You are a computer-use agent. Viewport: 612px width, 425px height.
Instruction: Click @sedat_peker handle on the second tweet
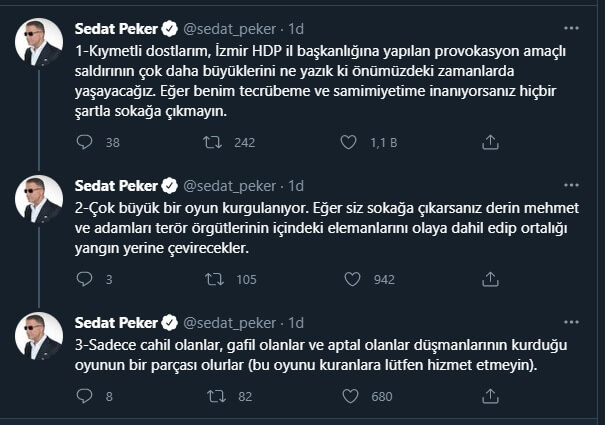coord(231,186)
